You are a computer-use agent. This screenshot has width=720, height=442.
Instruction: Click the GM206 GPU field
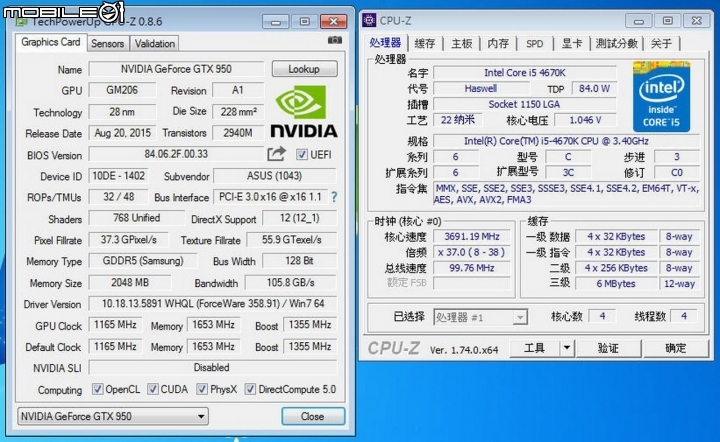[x=122, y=90]
